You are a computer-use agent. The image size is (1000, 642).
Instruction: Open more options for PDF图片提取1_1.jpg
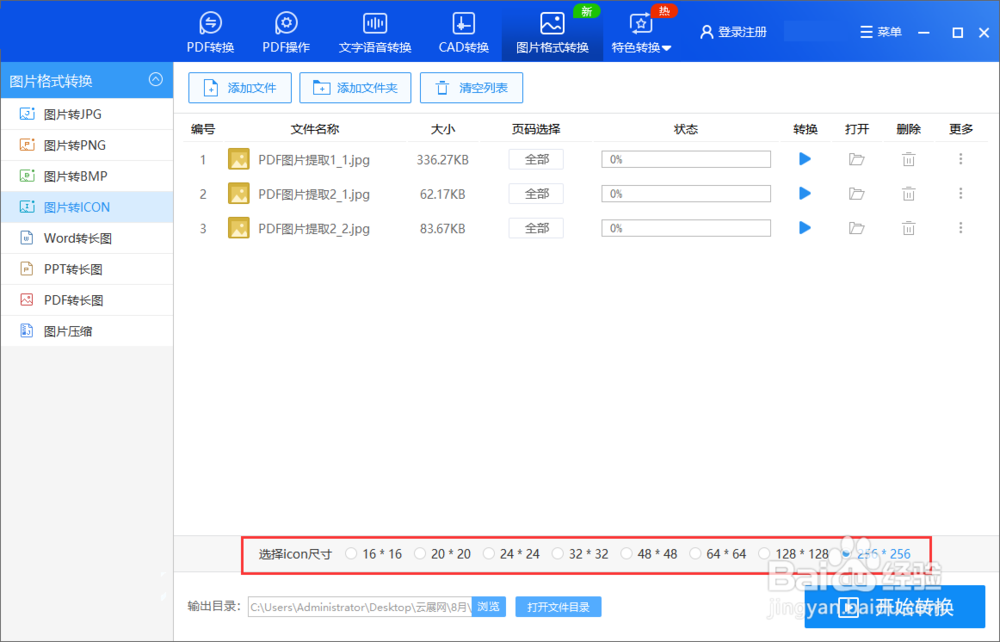point(960,159)
